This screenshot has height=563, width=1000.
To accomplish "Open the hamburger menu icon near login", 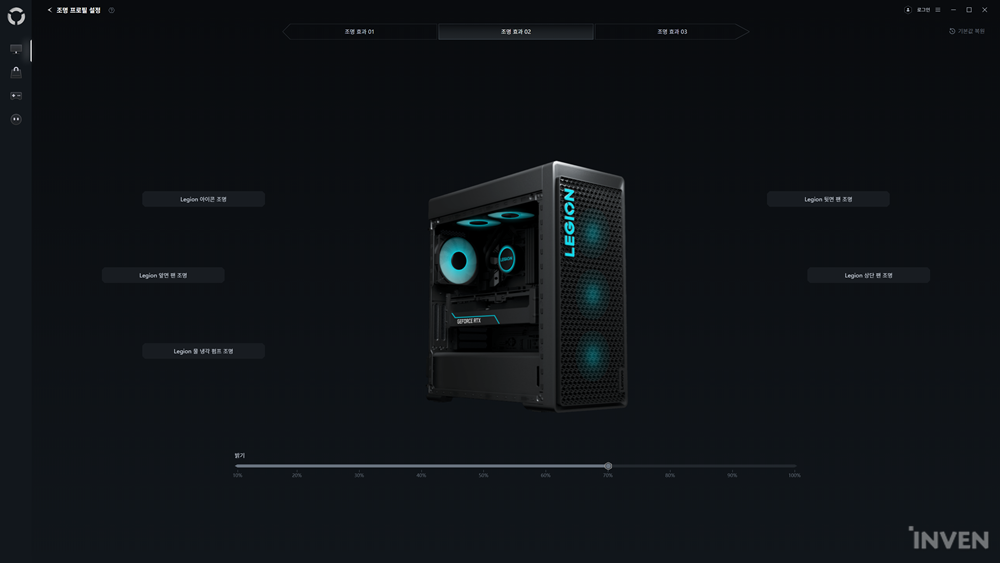I will (x=938, y=10).
